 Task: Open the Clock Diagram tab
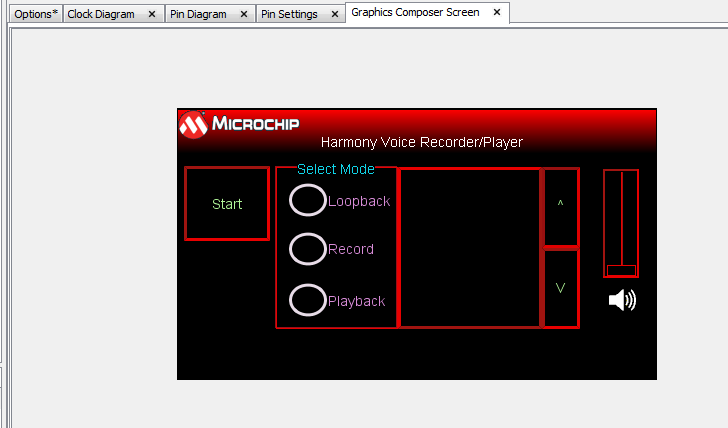pyautogui.click(x=101, y=14)
